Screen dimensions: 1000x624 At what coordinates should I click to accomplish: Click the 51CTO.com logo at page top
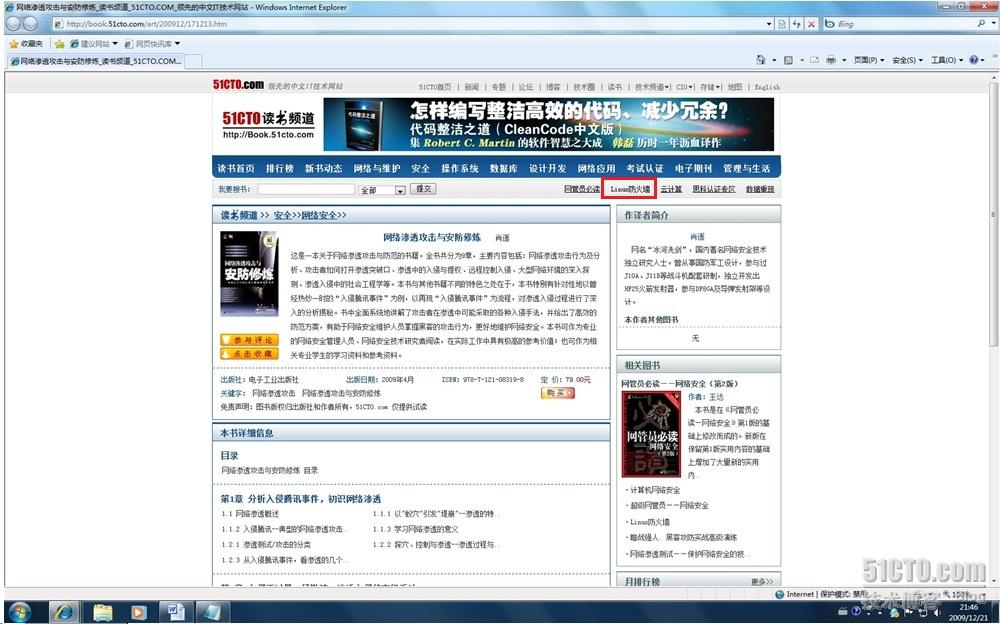[x=238, y=85]
